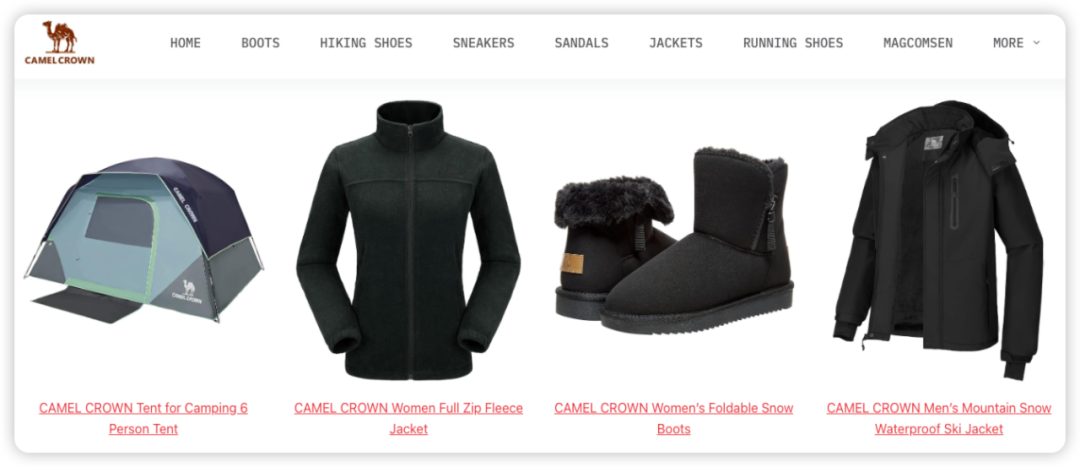Open the MAGCOMSEN brand page
Image resolution: width=1080 pixels, height=467 pixels.
(918, 43)
